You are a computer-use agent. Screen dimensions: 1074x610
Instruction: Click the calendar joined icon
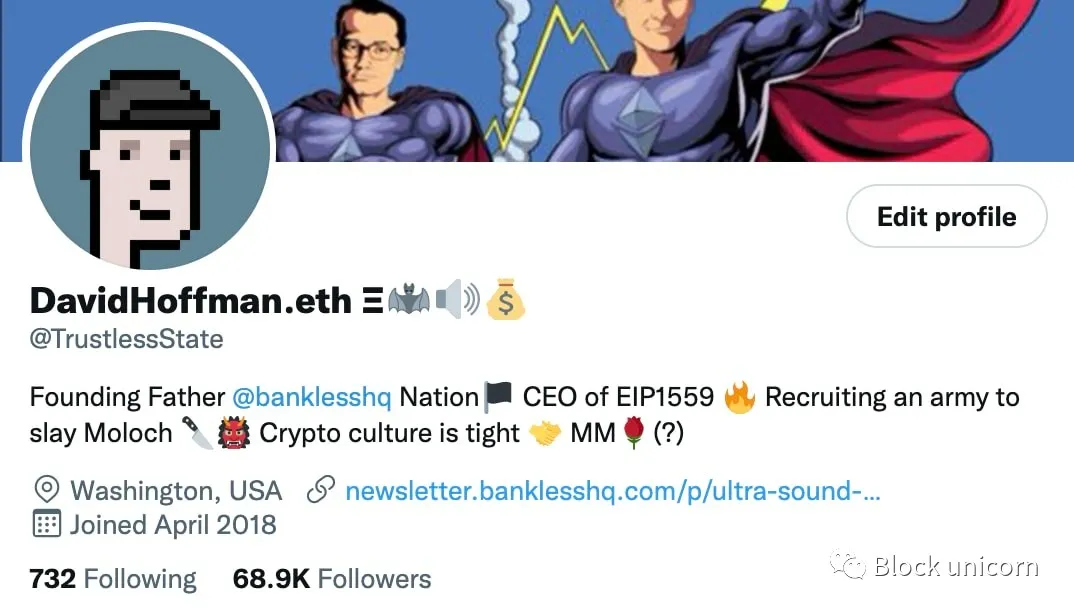pyautogui.click(x=47, y=524)
